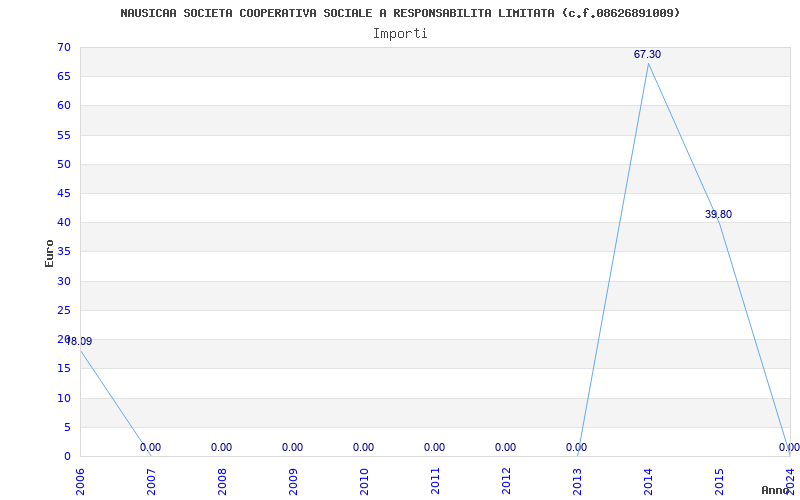Viewport: 800px width, 500px height.
Task: Click the Euro y-axis title
Action: pyautogui.click(x=49, y=253)
